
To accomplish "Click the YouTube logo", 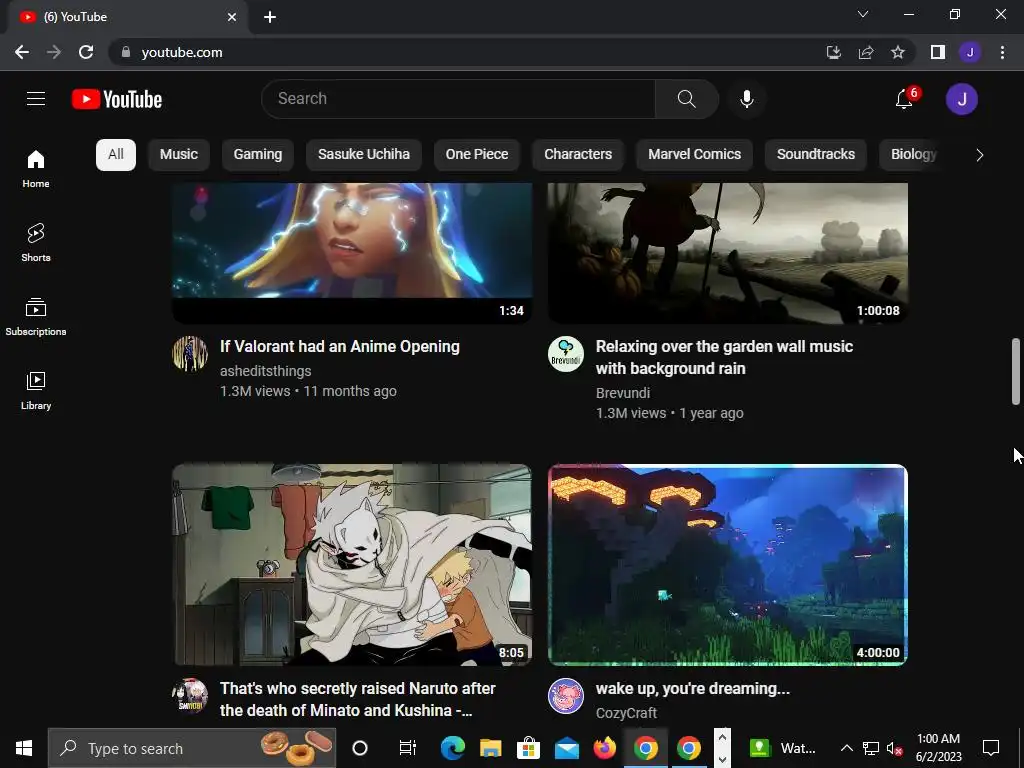I will click(117, 99).
